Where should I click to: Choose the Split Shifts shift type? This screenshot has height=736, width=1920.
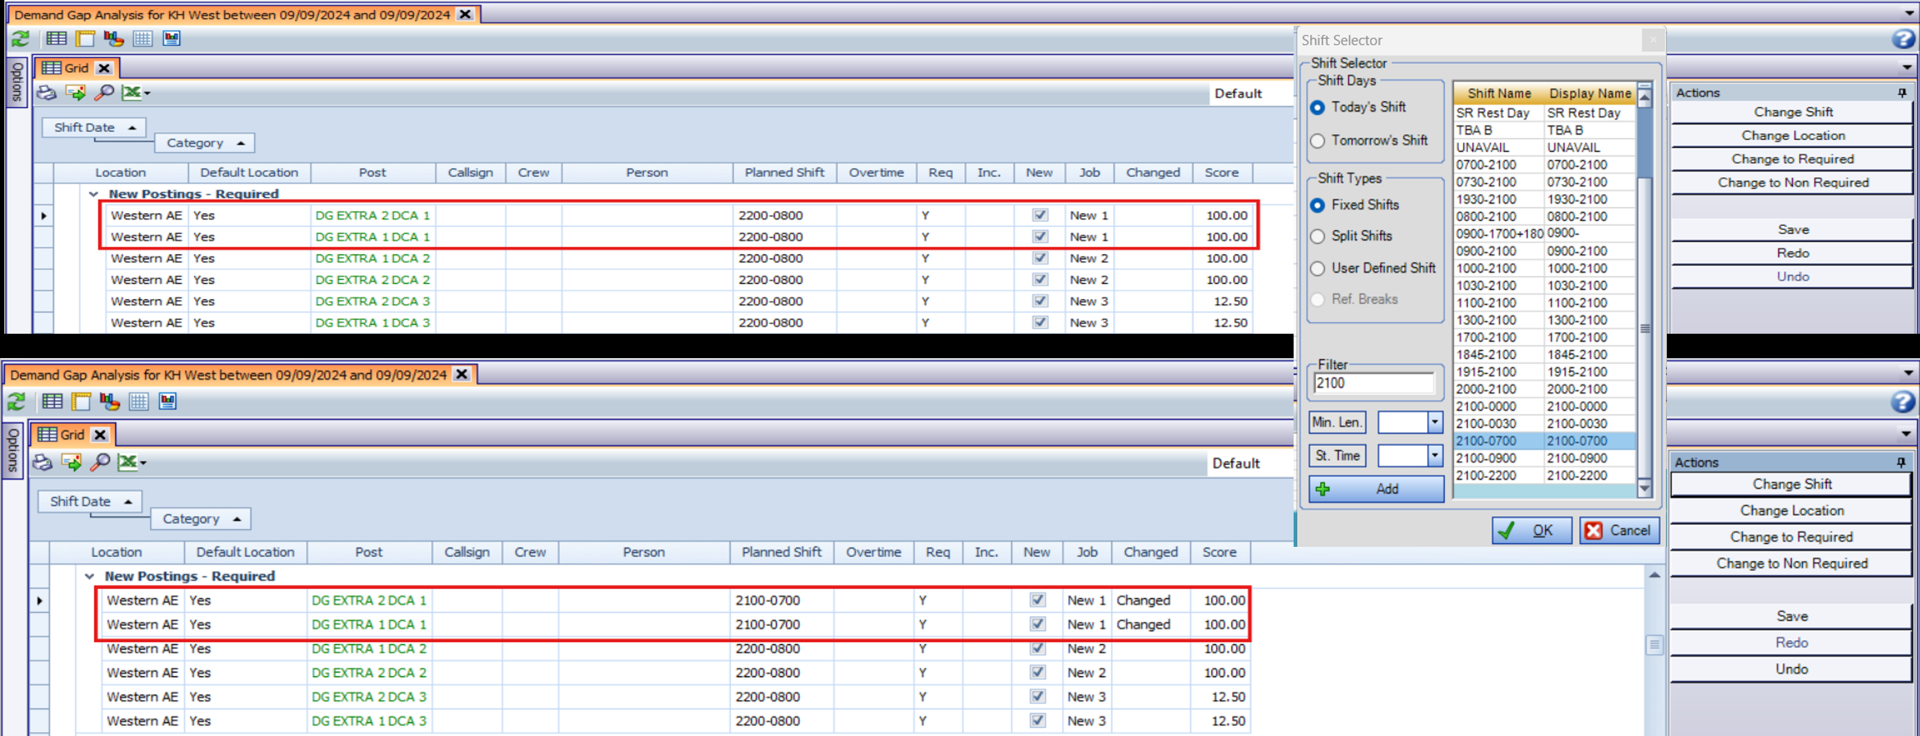(1318, 236)
